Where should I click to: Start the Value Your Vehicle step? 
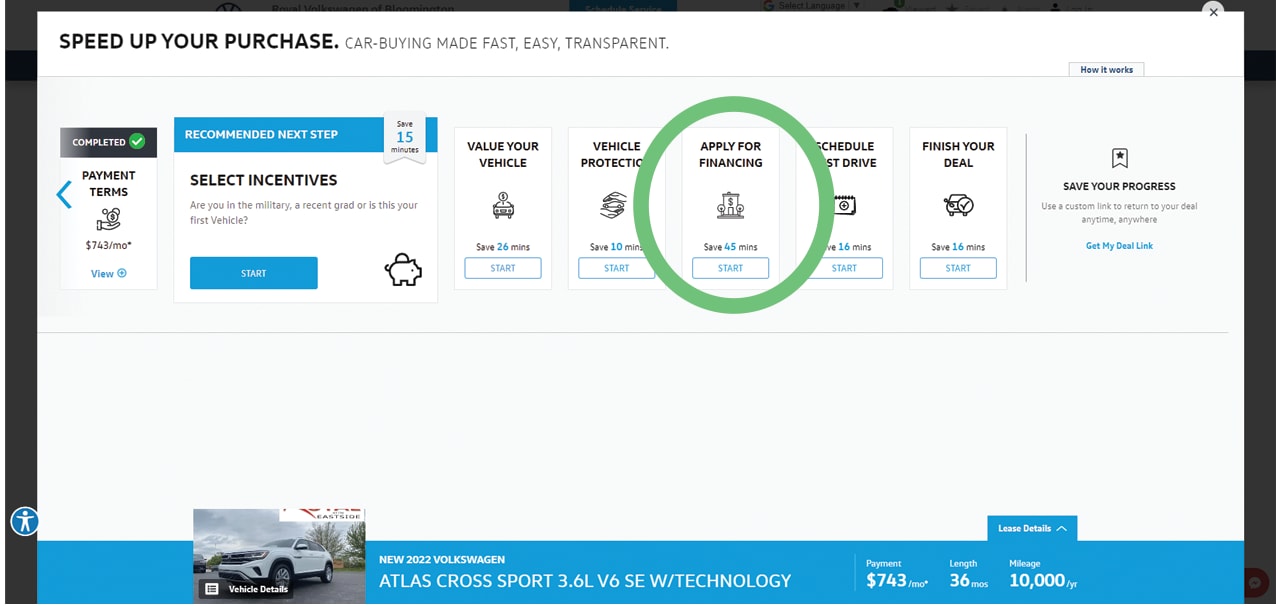coord(503,268)
